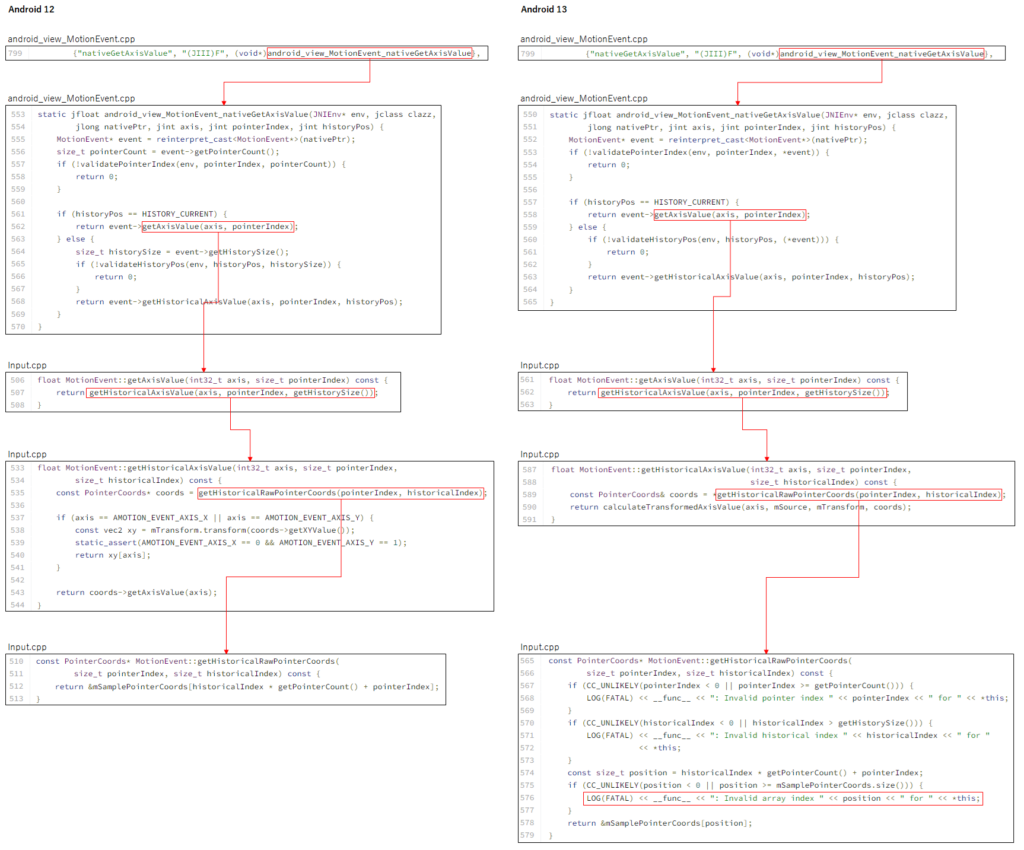
Task: Click "return coords->getAxisValue(axis);" line
Action: click(136, 592)
